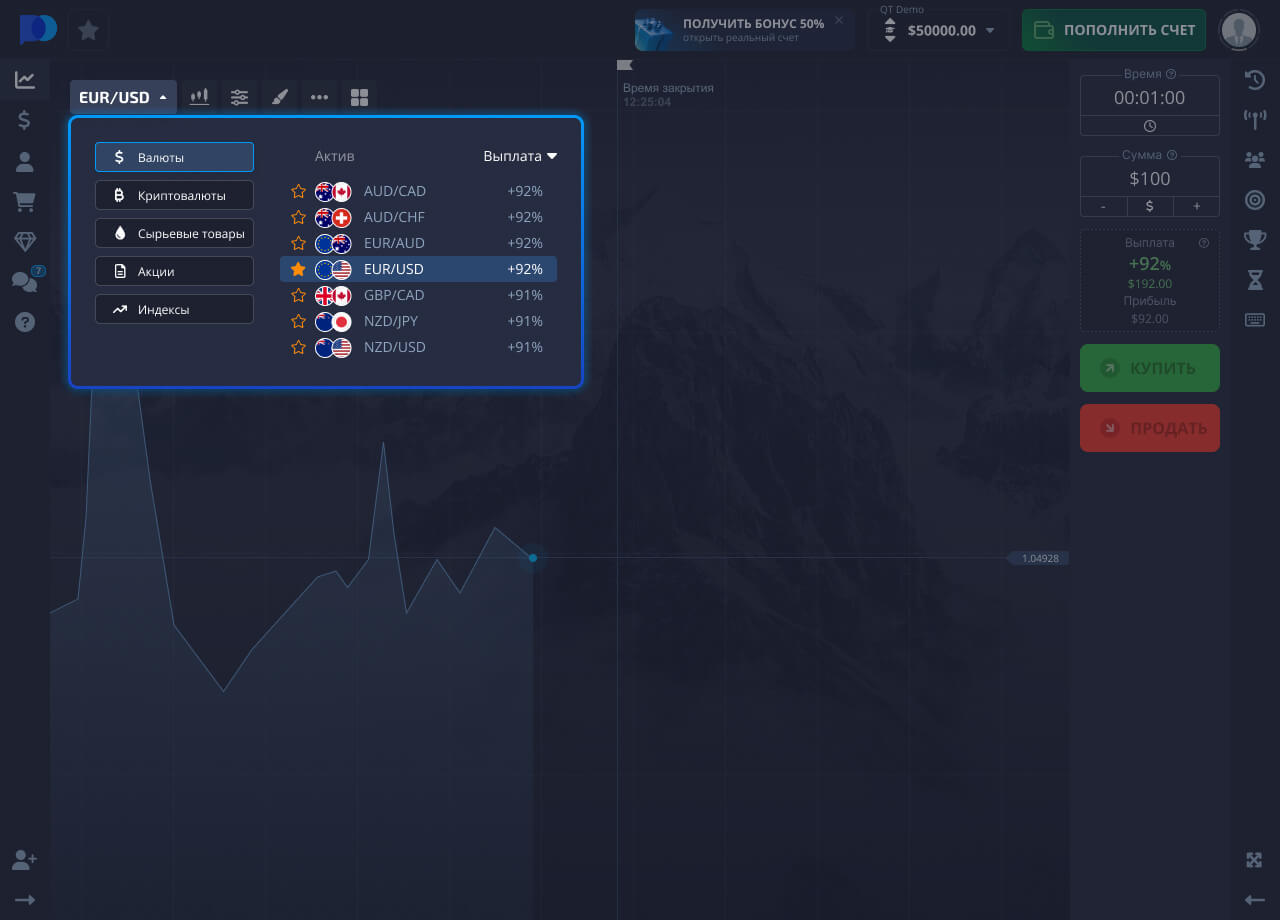Image resolution: width=1280 pixels, height=920 pixels.
Task: Switch to the Криптовалюты category
Action: pos(174,195)
